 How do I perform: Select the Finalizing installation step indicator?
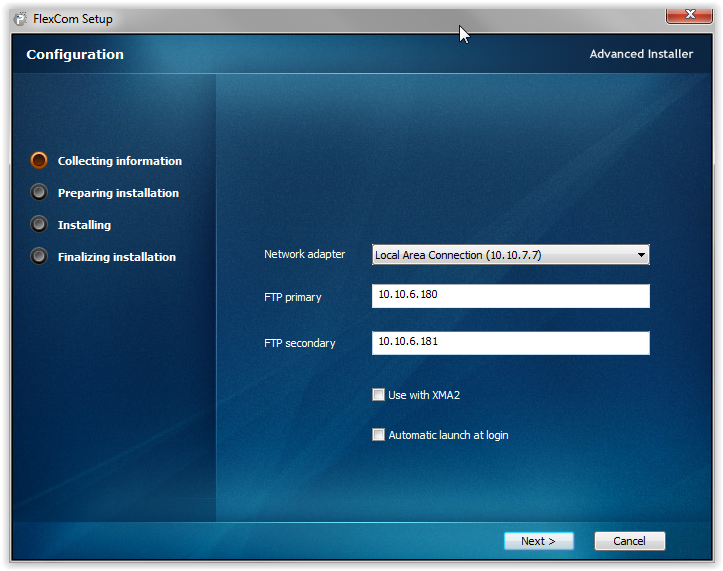coord(39,256)
